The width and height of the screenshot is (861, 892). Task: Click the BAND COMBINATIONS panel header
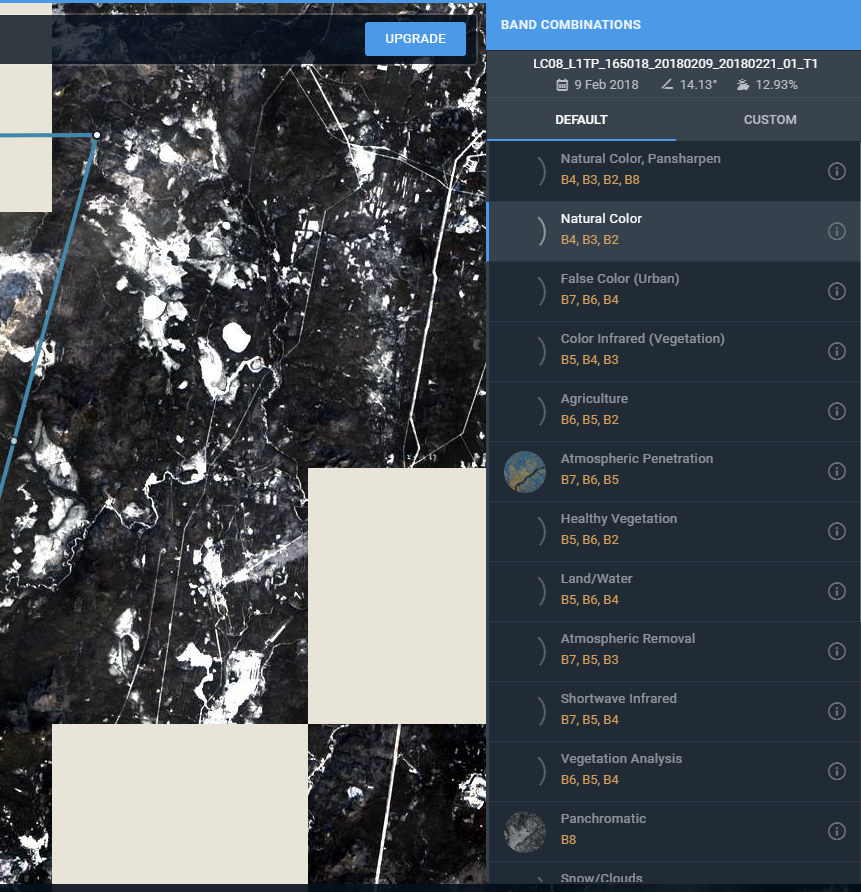[x=674, y=25]
